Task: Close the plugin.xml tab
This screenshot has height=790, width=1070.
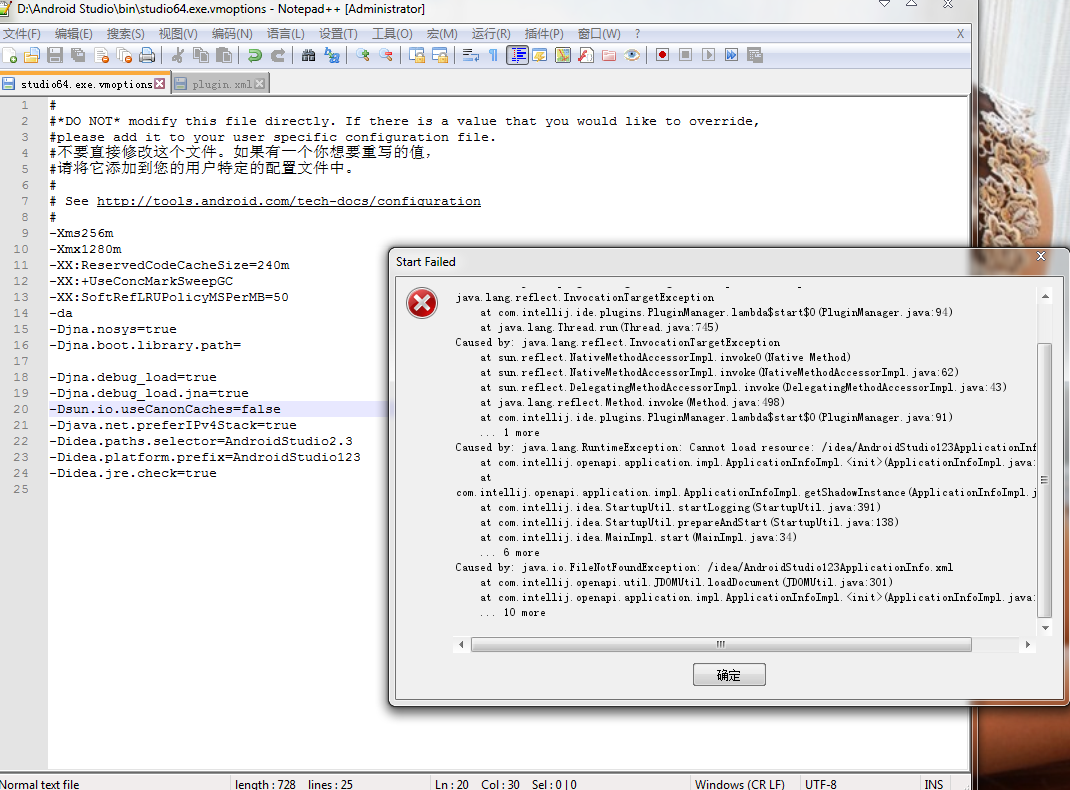Action: [259, 84]
